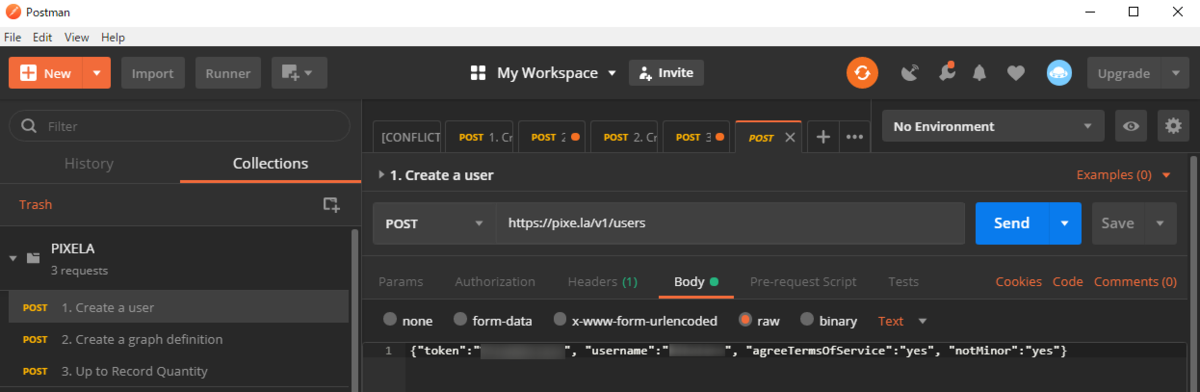Open the notifications bell icon

[x=980, y=73]
